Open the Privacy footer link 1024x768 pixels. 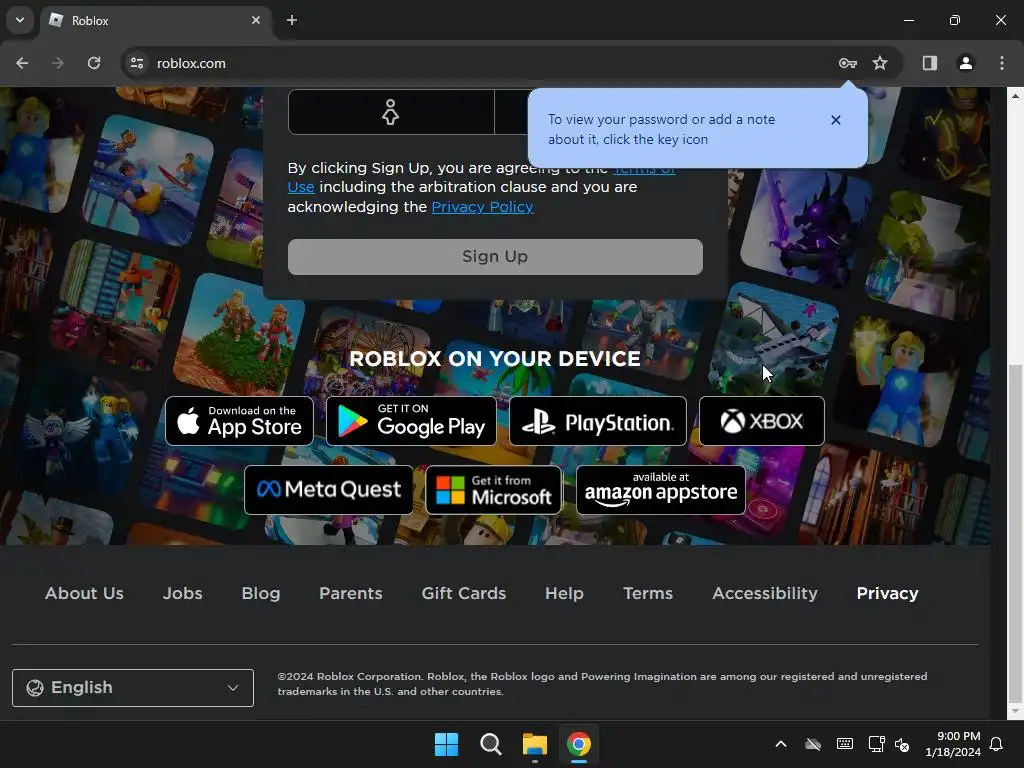coord(888,593)
